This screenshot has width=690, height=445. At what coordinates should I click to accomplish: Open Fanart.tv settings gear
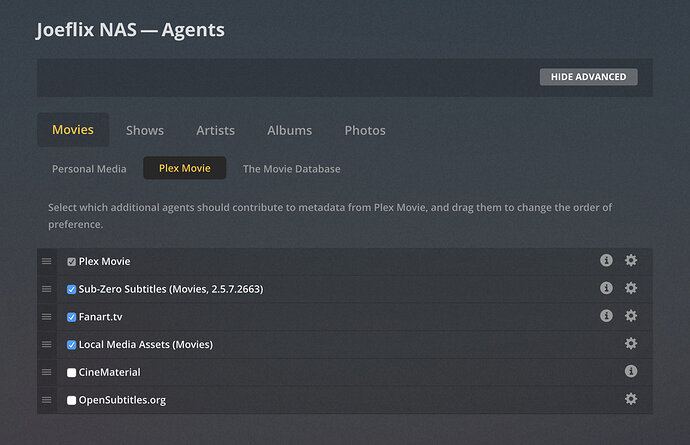tap(631, 316)
